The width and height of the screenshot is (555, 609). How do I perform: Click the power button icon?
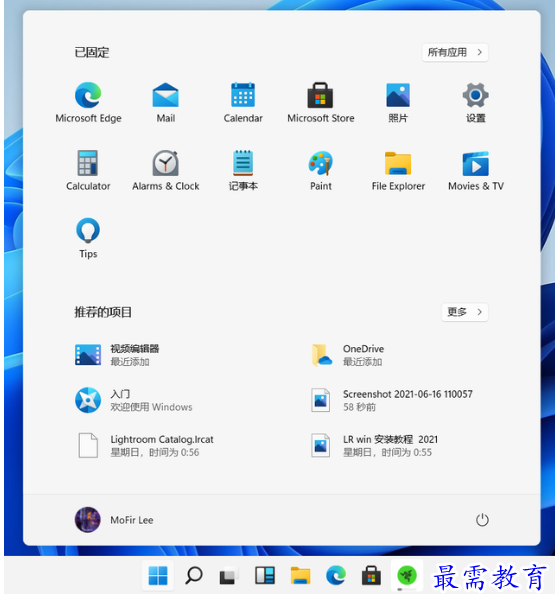point(482,520)
